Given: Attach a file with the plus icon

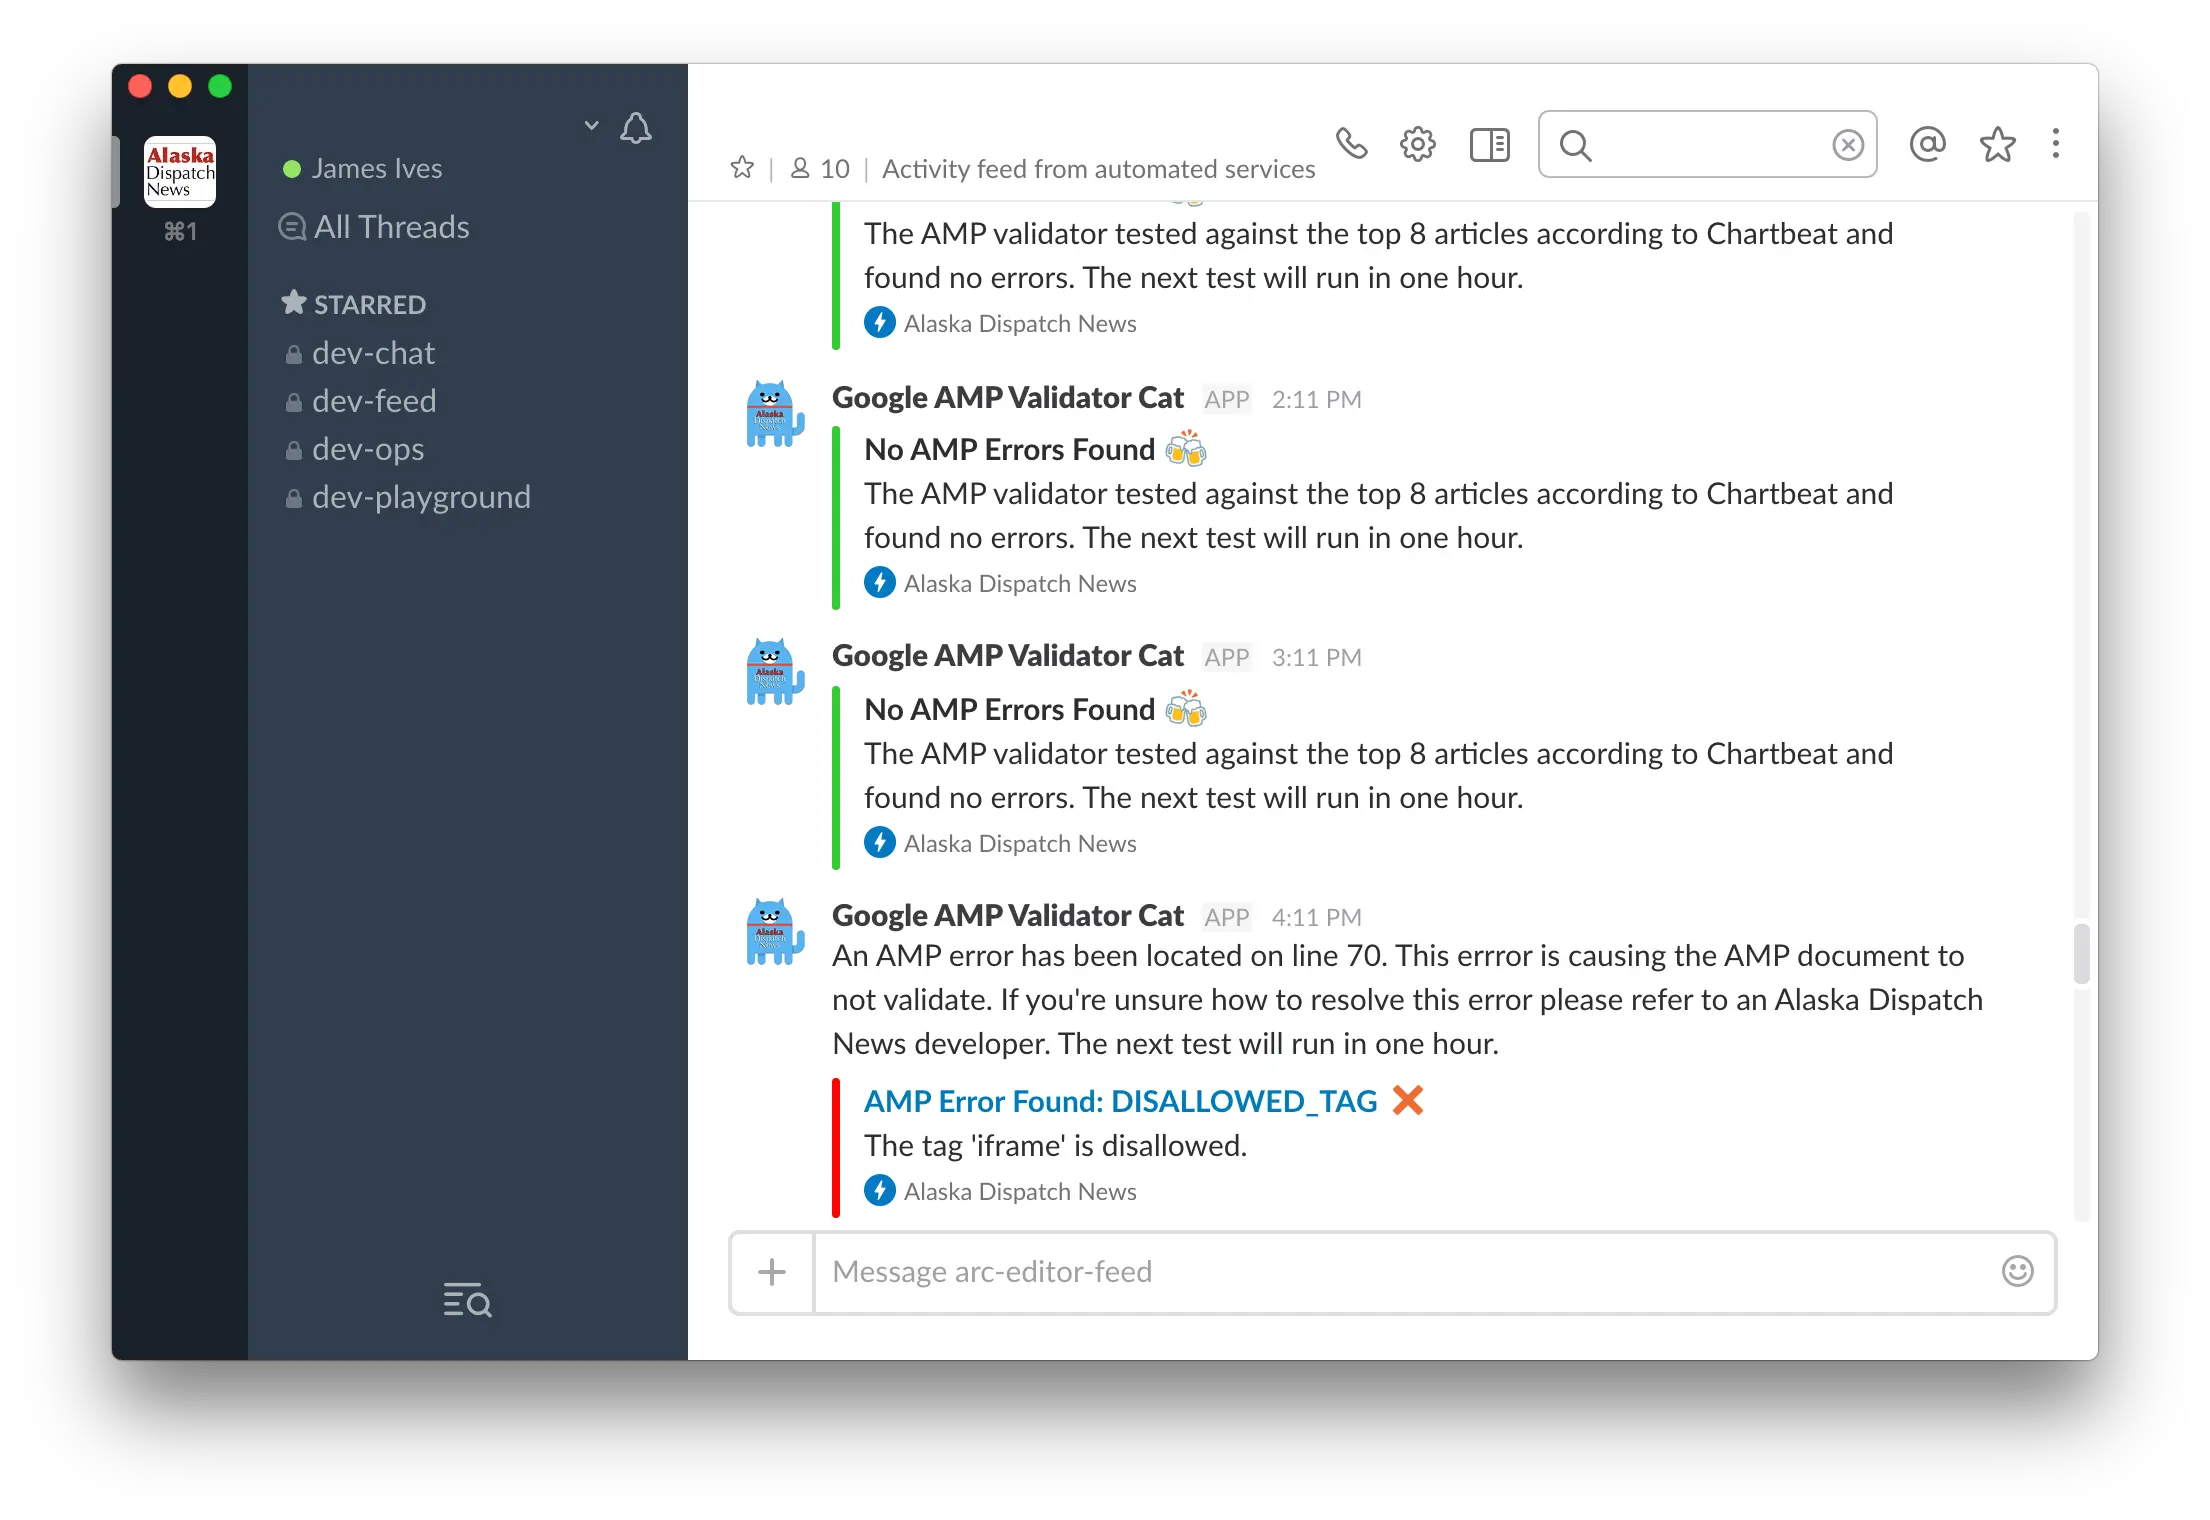Looking at the screenshot, I should (771, 1272).
